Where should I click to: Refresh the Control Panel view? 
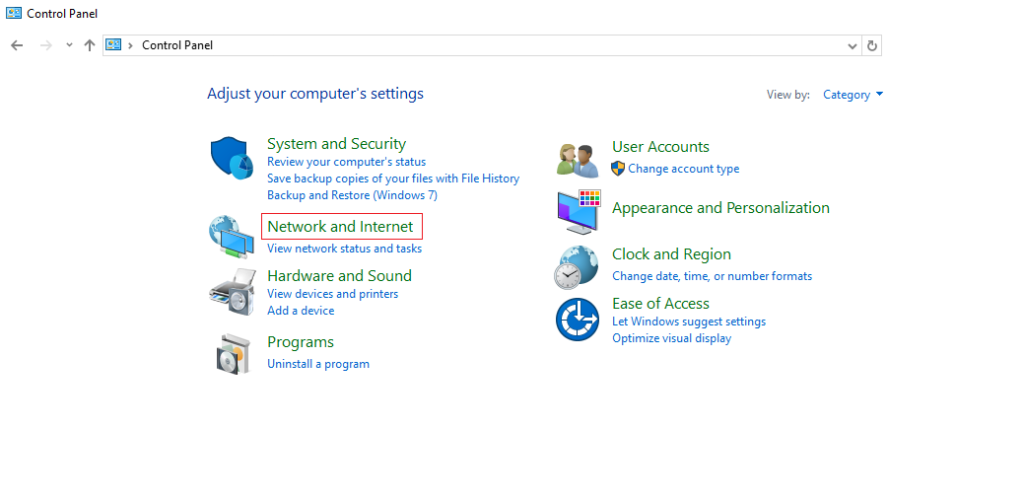[x=872, y=46]
